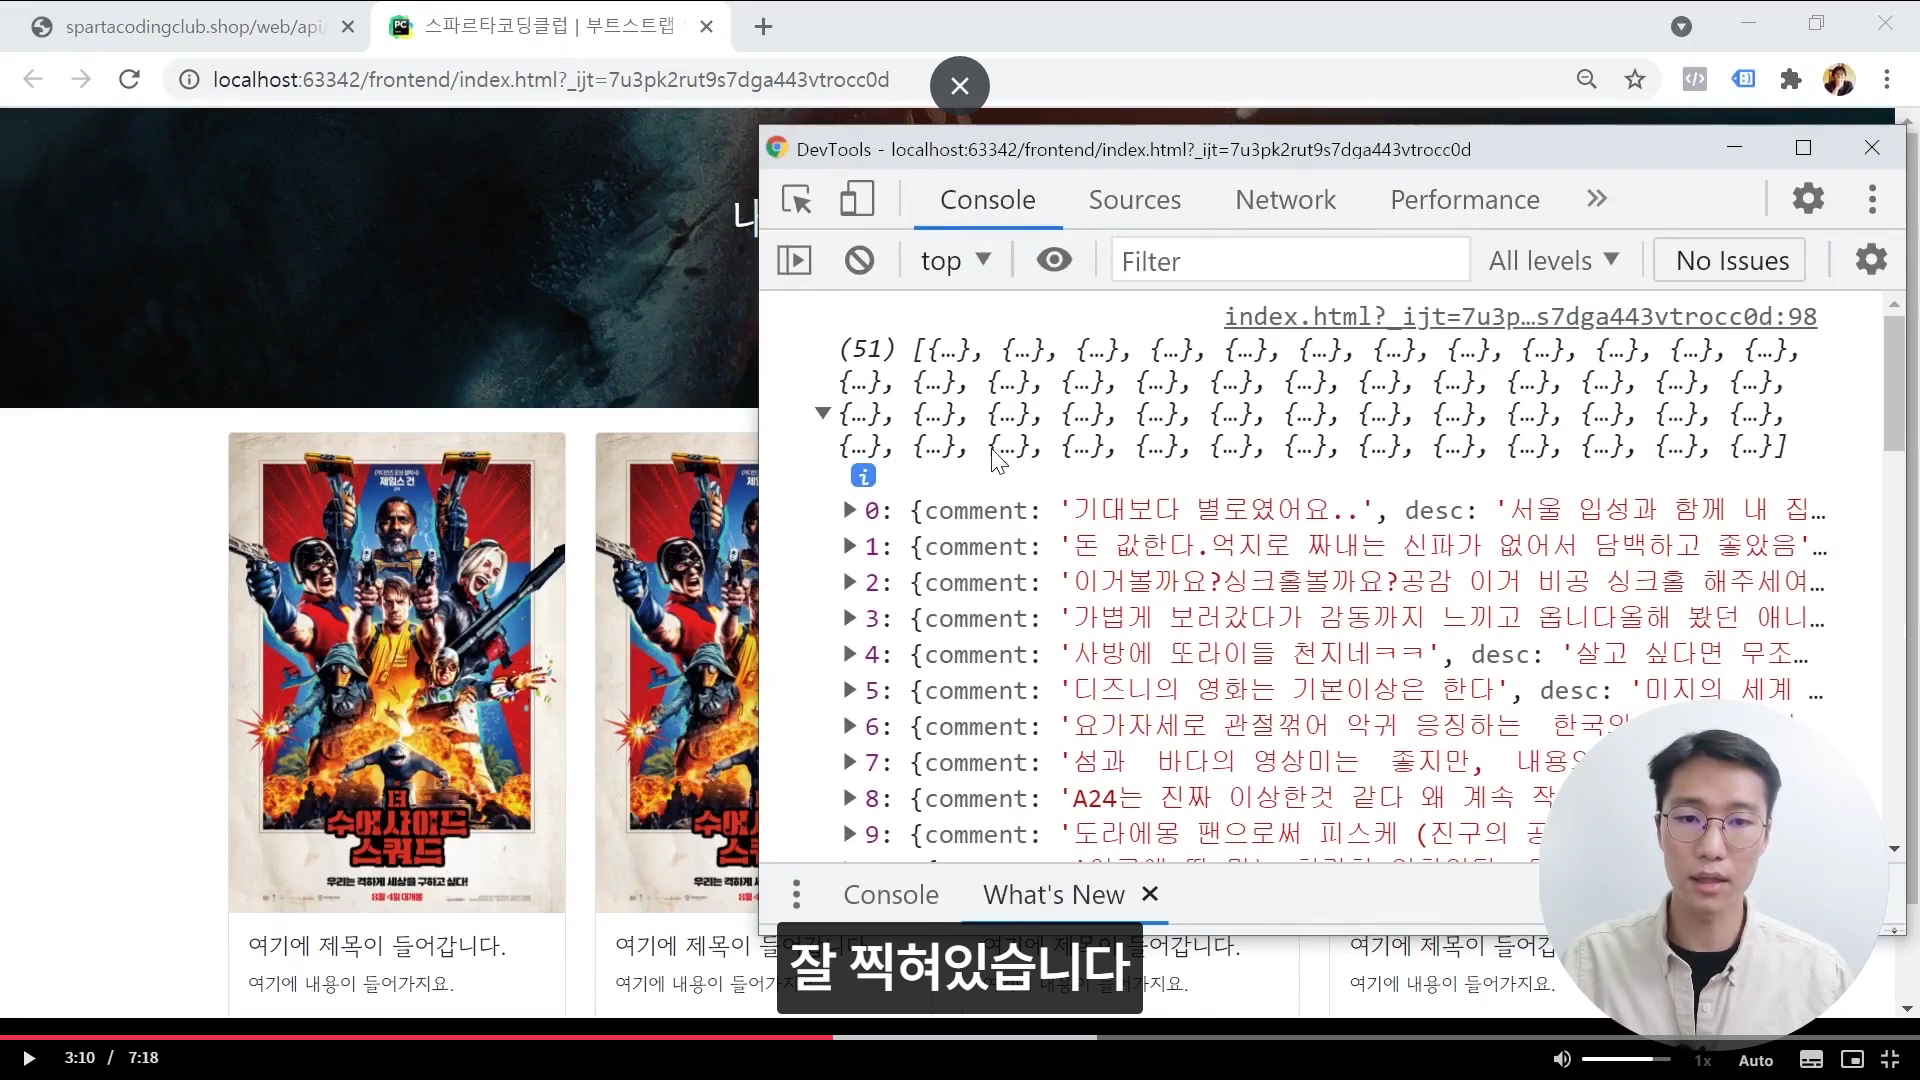Expand array item 8
Screen dimensions: 1920x1080
coord(849,798)
